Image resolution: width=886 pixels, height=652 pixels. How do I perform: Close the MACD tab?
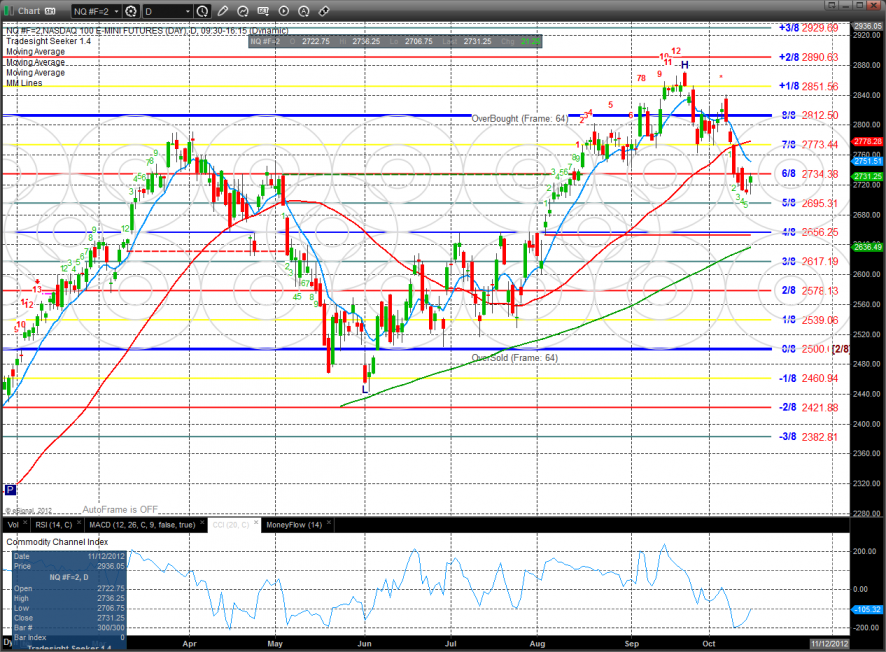202,523
